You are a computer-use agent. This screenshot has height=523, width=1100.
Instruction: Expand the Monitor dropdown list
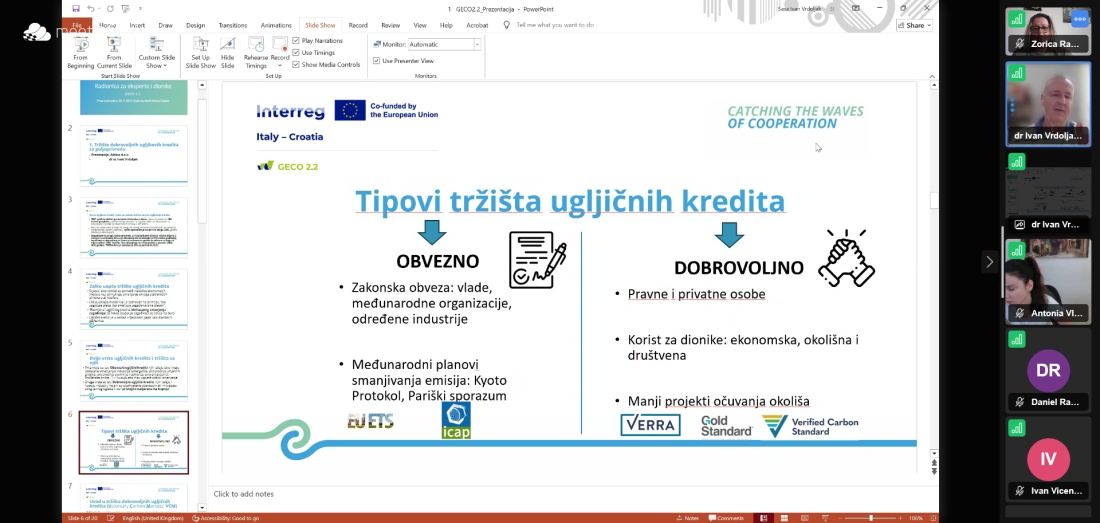[x=477, y=44]
